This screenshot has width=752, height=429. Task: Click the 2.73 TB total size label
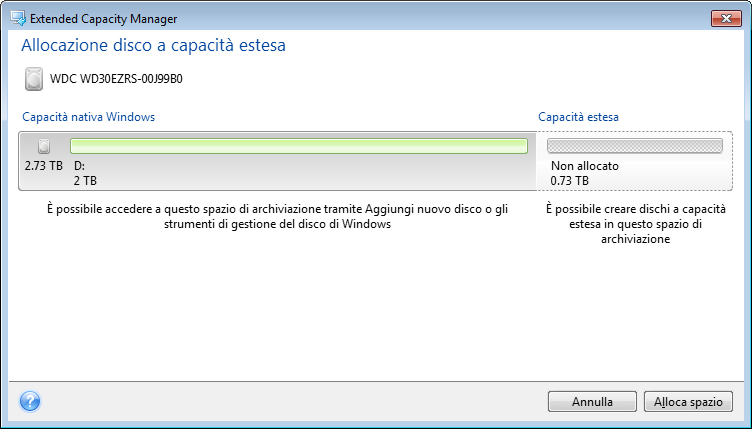click(43, 166)
